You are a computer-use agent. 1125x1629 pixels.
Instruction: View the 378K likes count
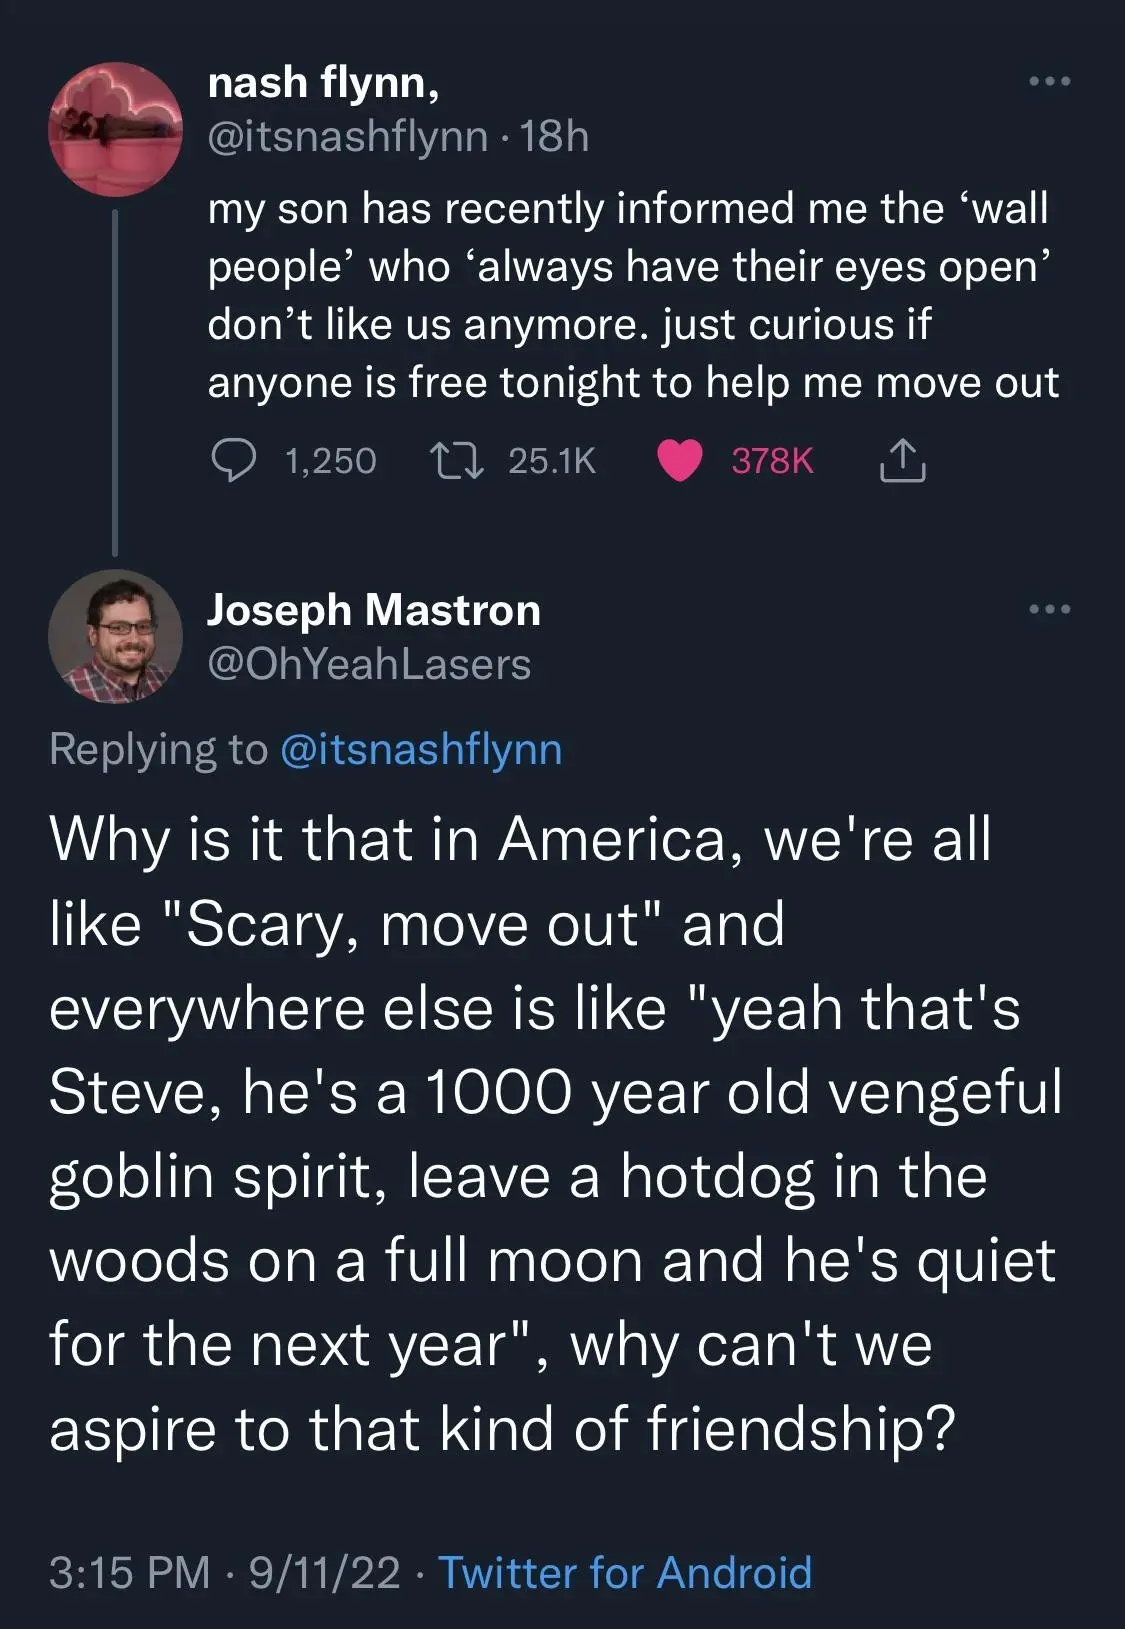[772, 461]
